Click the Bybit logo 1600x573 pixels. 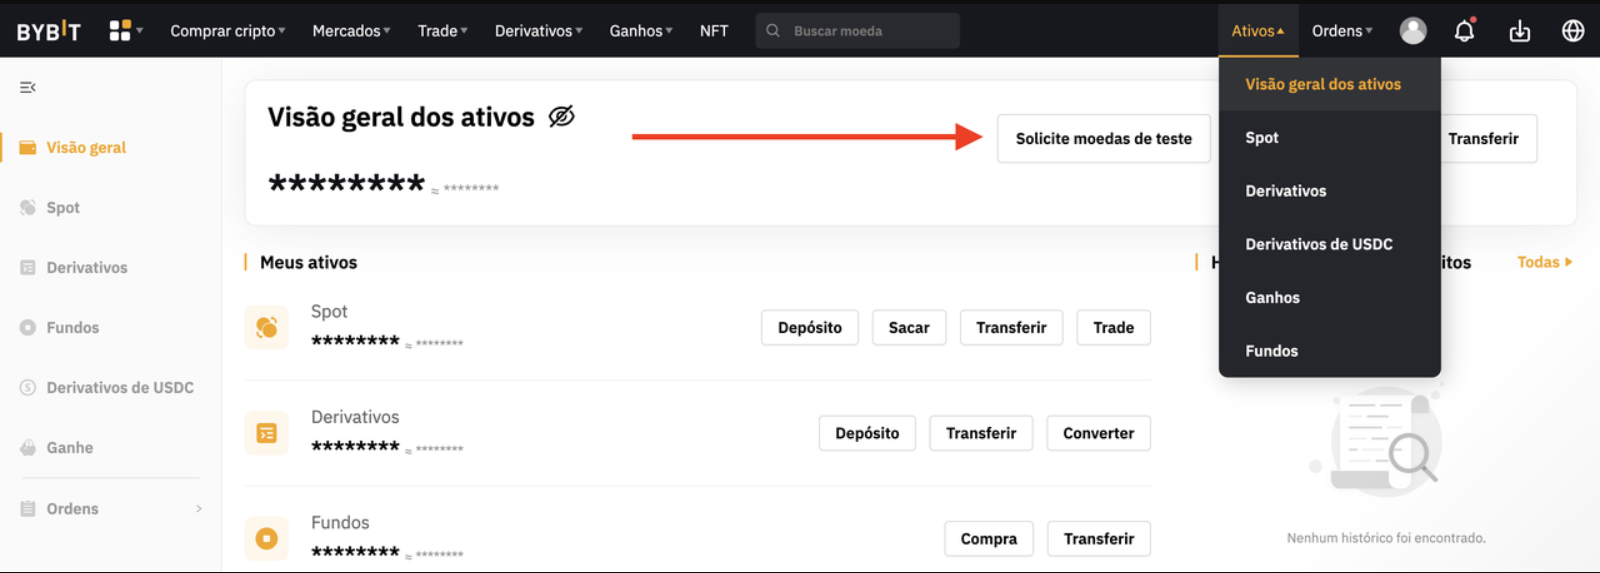coord(48,31)
